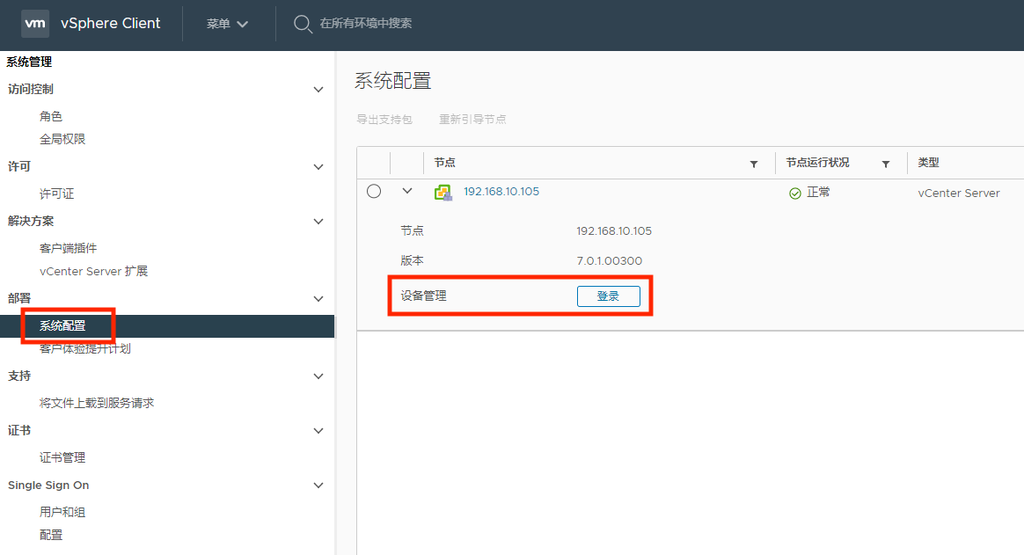This screenshot has width=1024, height=555.
Task: Click the 节点 column header
Action: 445,163
